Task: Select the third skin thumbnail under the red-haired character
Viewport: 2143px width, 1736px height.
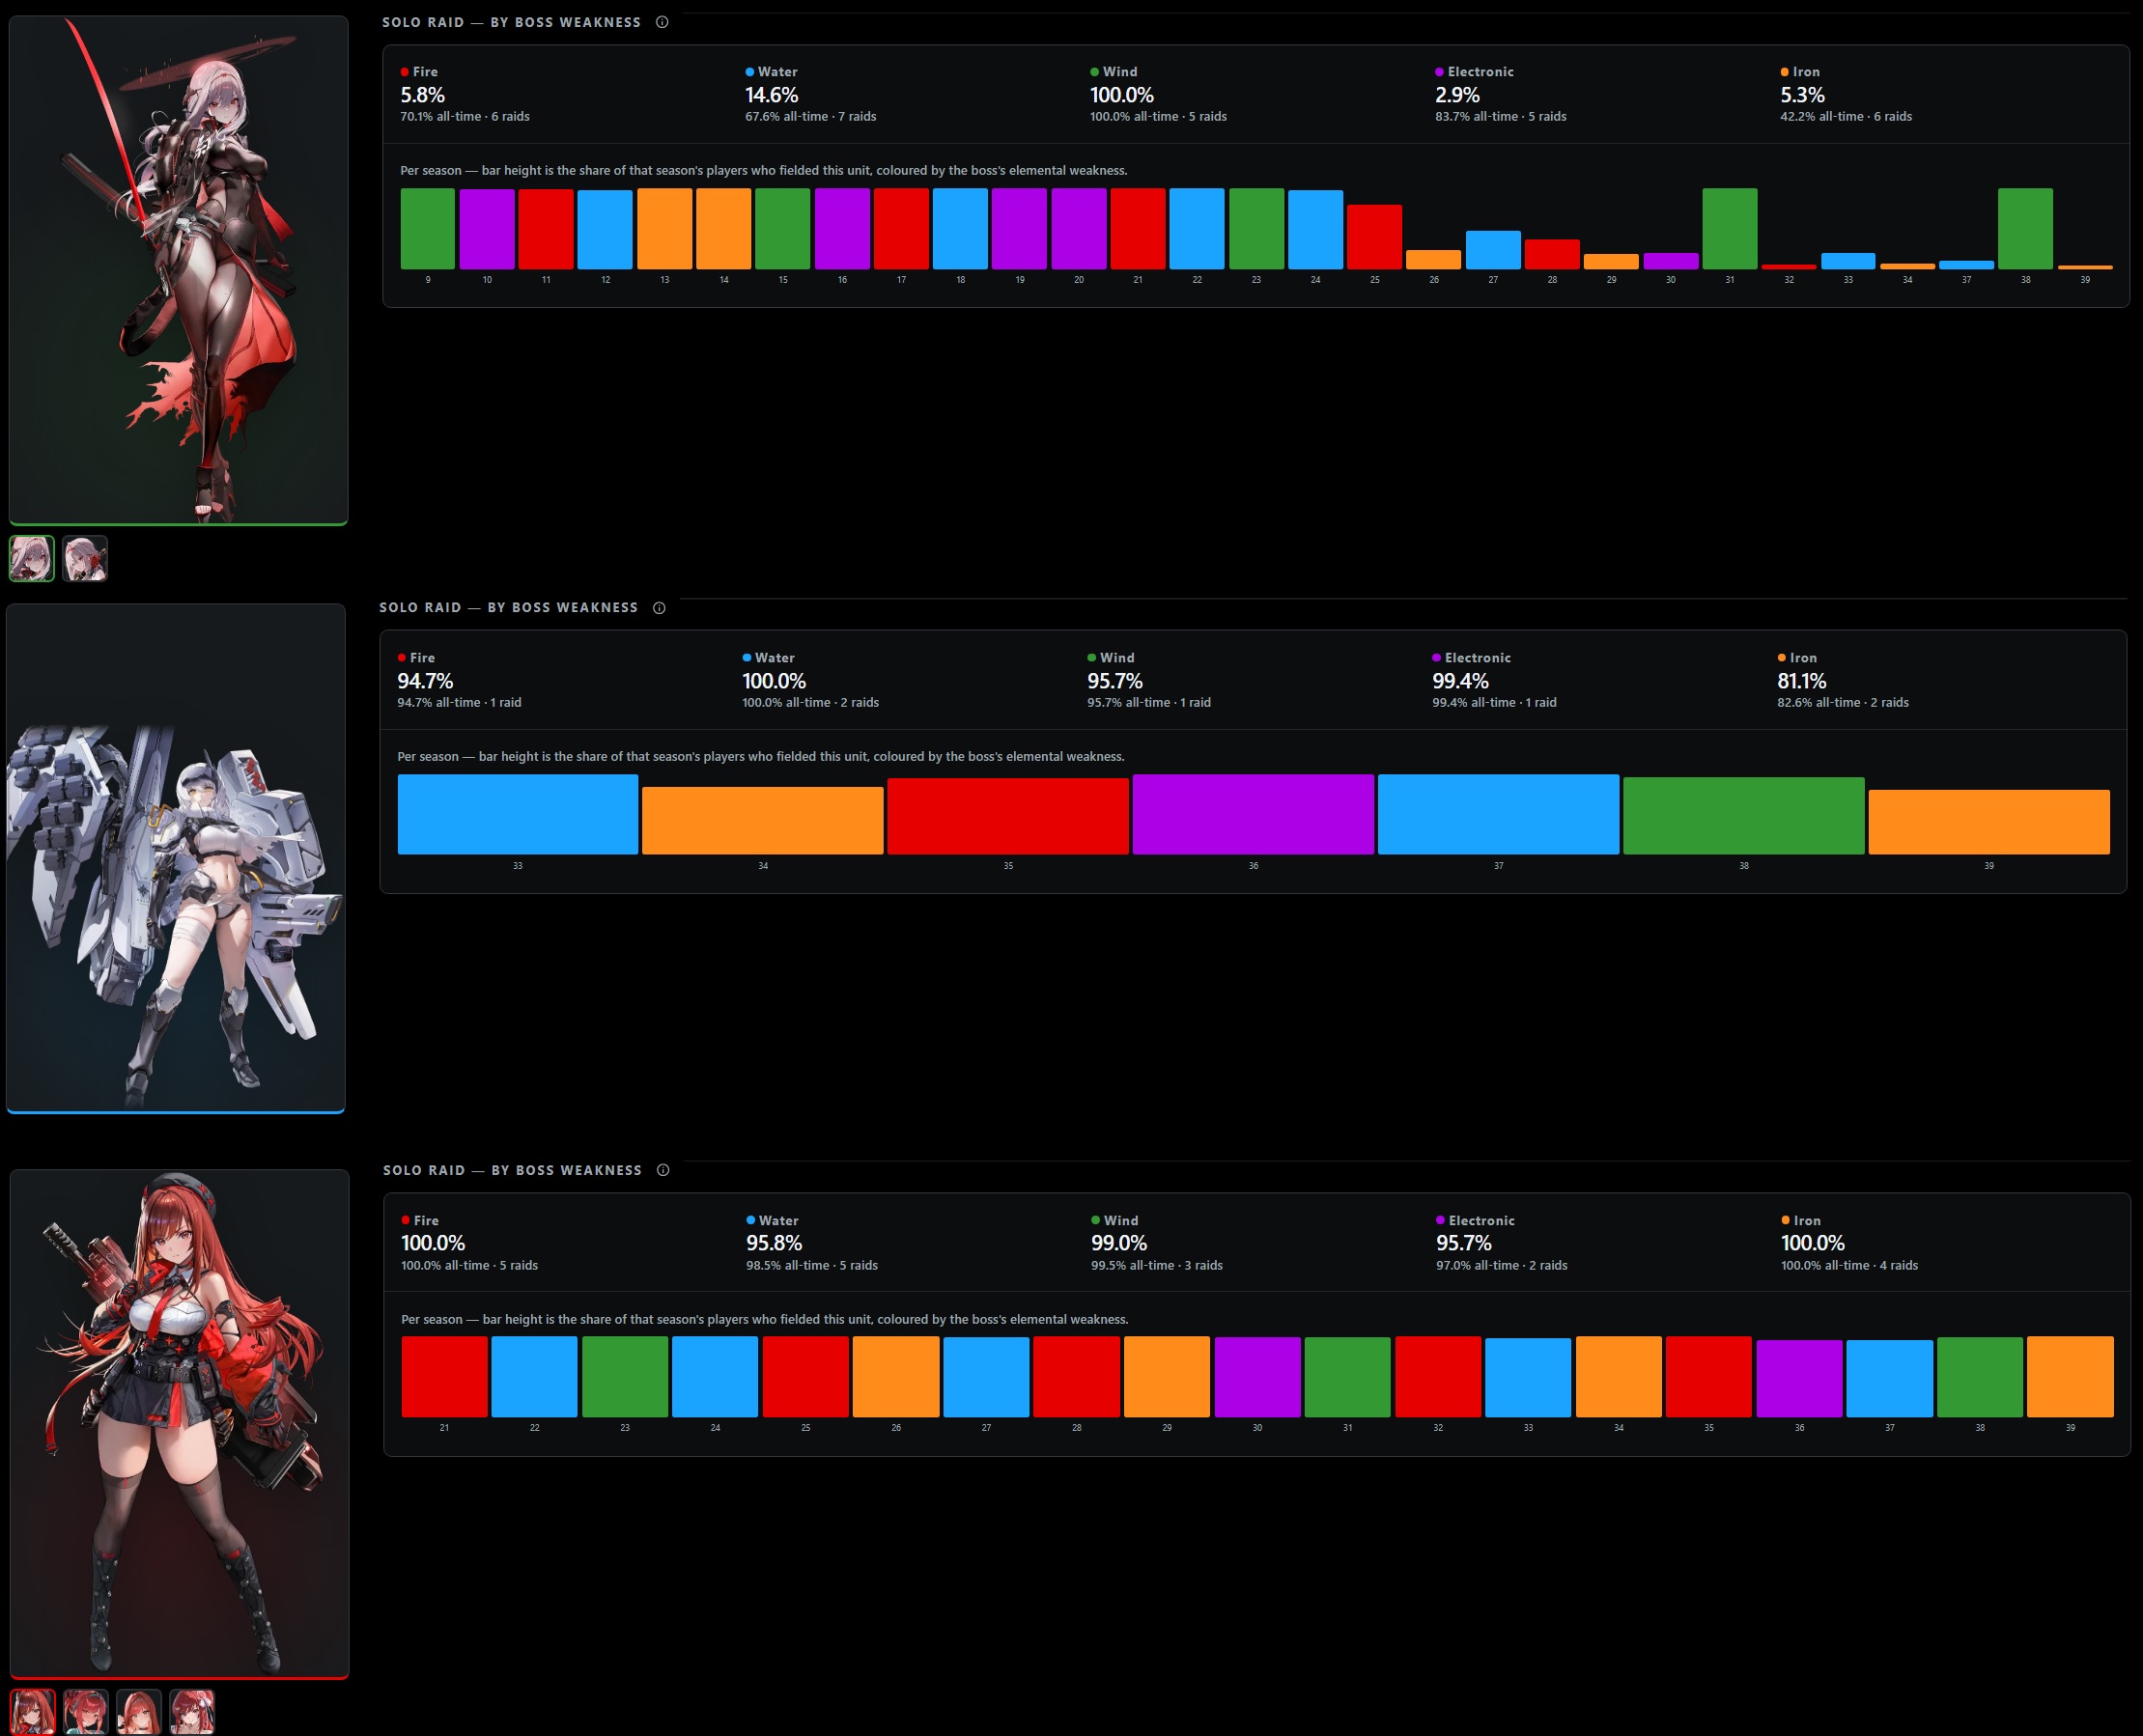Action: (139, 1711)
